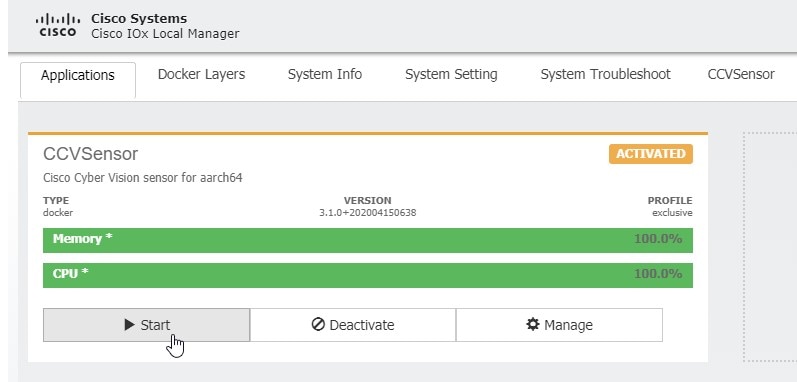Click the TYPE label
The image size is (797, 382).
56,201
